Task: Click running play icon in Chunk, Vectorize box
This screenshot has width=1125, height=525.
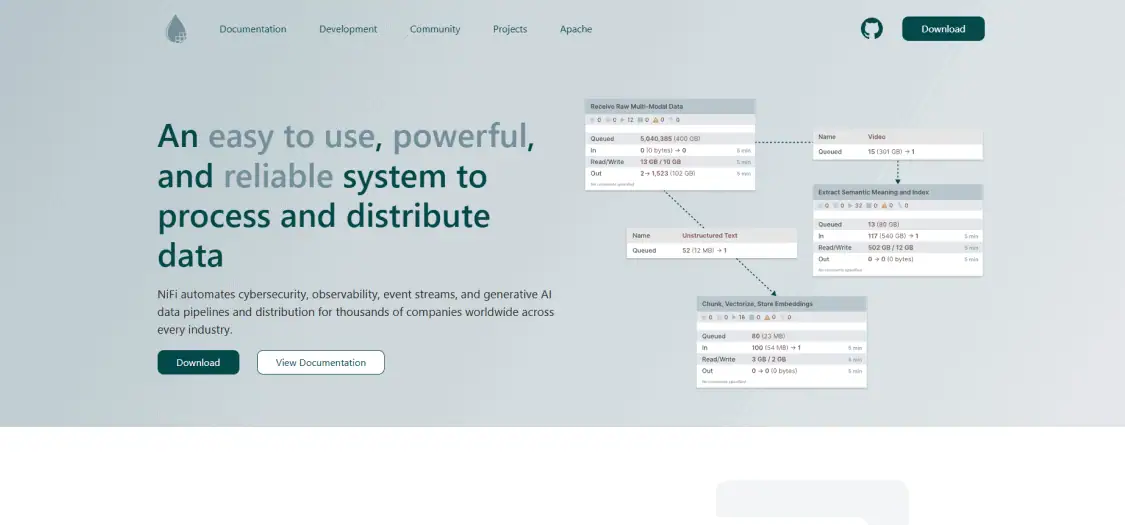Action: (x=735, y=317)
